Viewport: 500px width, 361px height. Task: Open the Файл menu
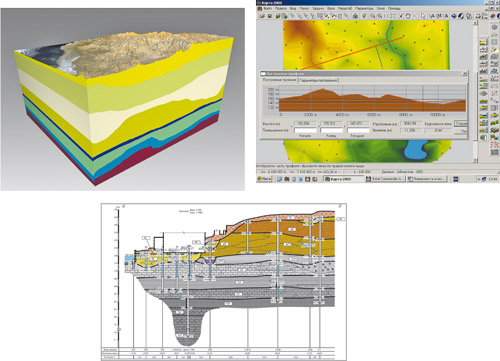[268, 8]
